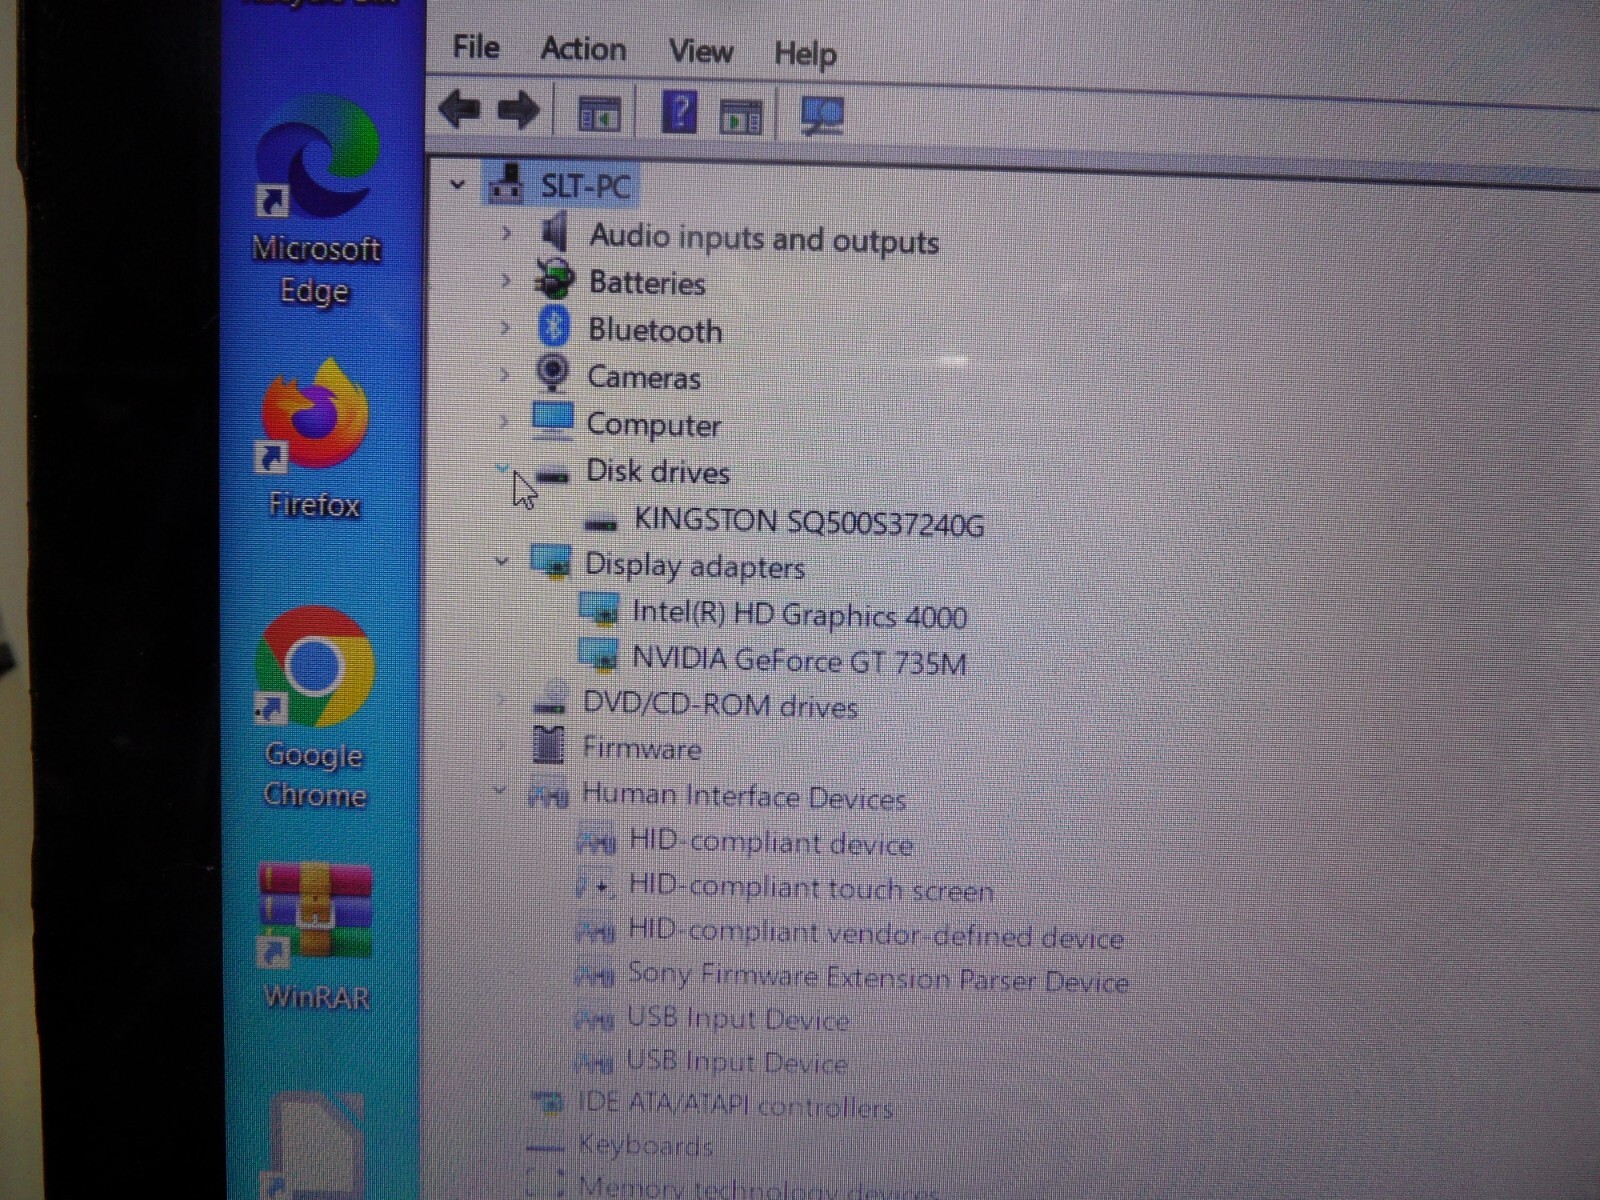Select HID-compliant touch screen entry

(810, 887)
